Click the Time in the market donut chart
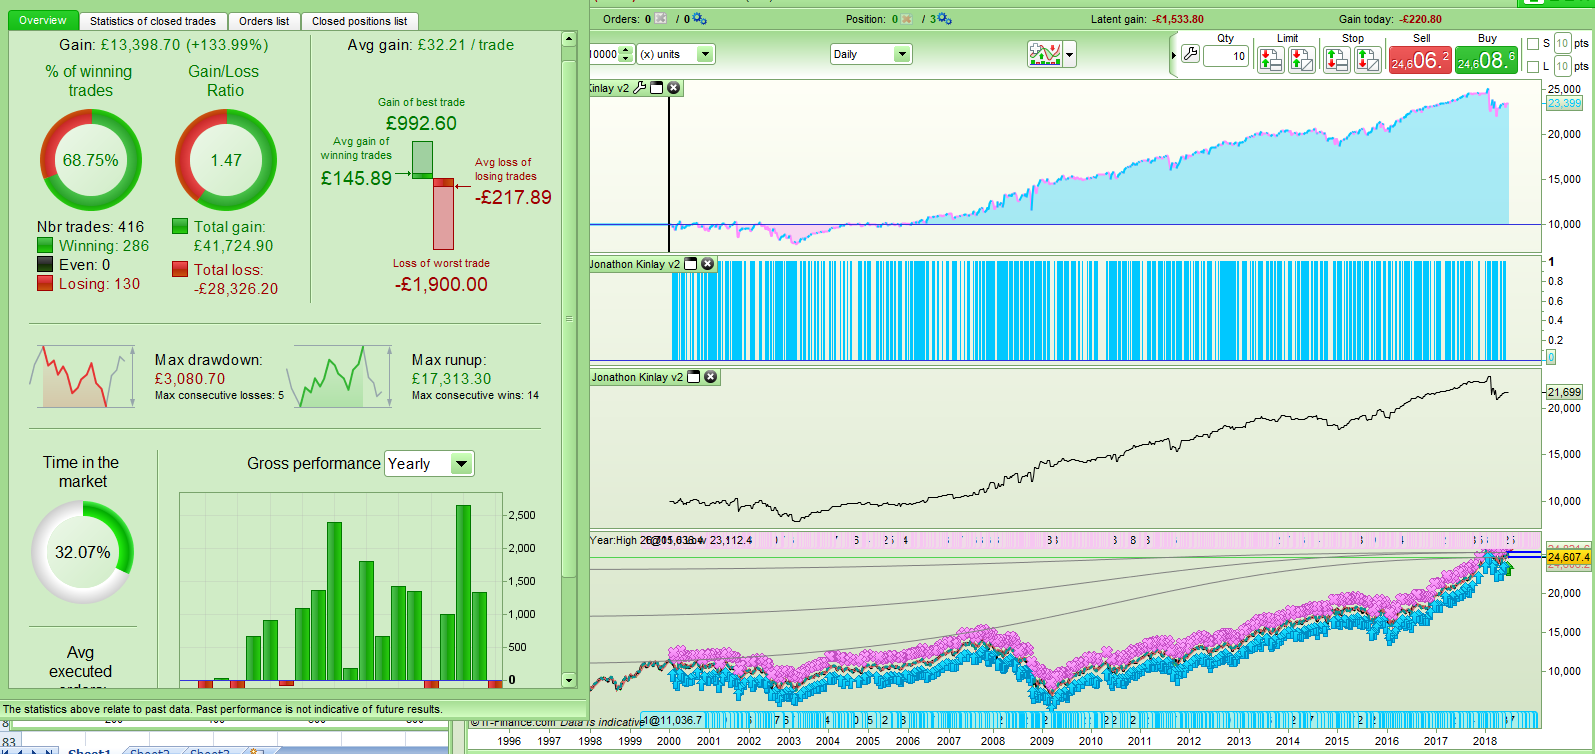 coord(82,552)
